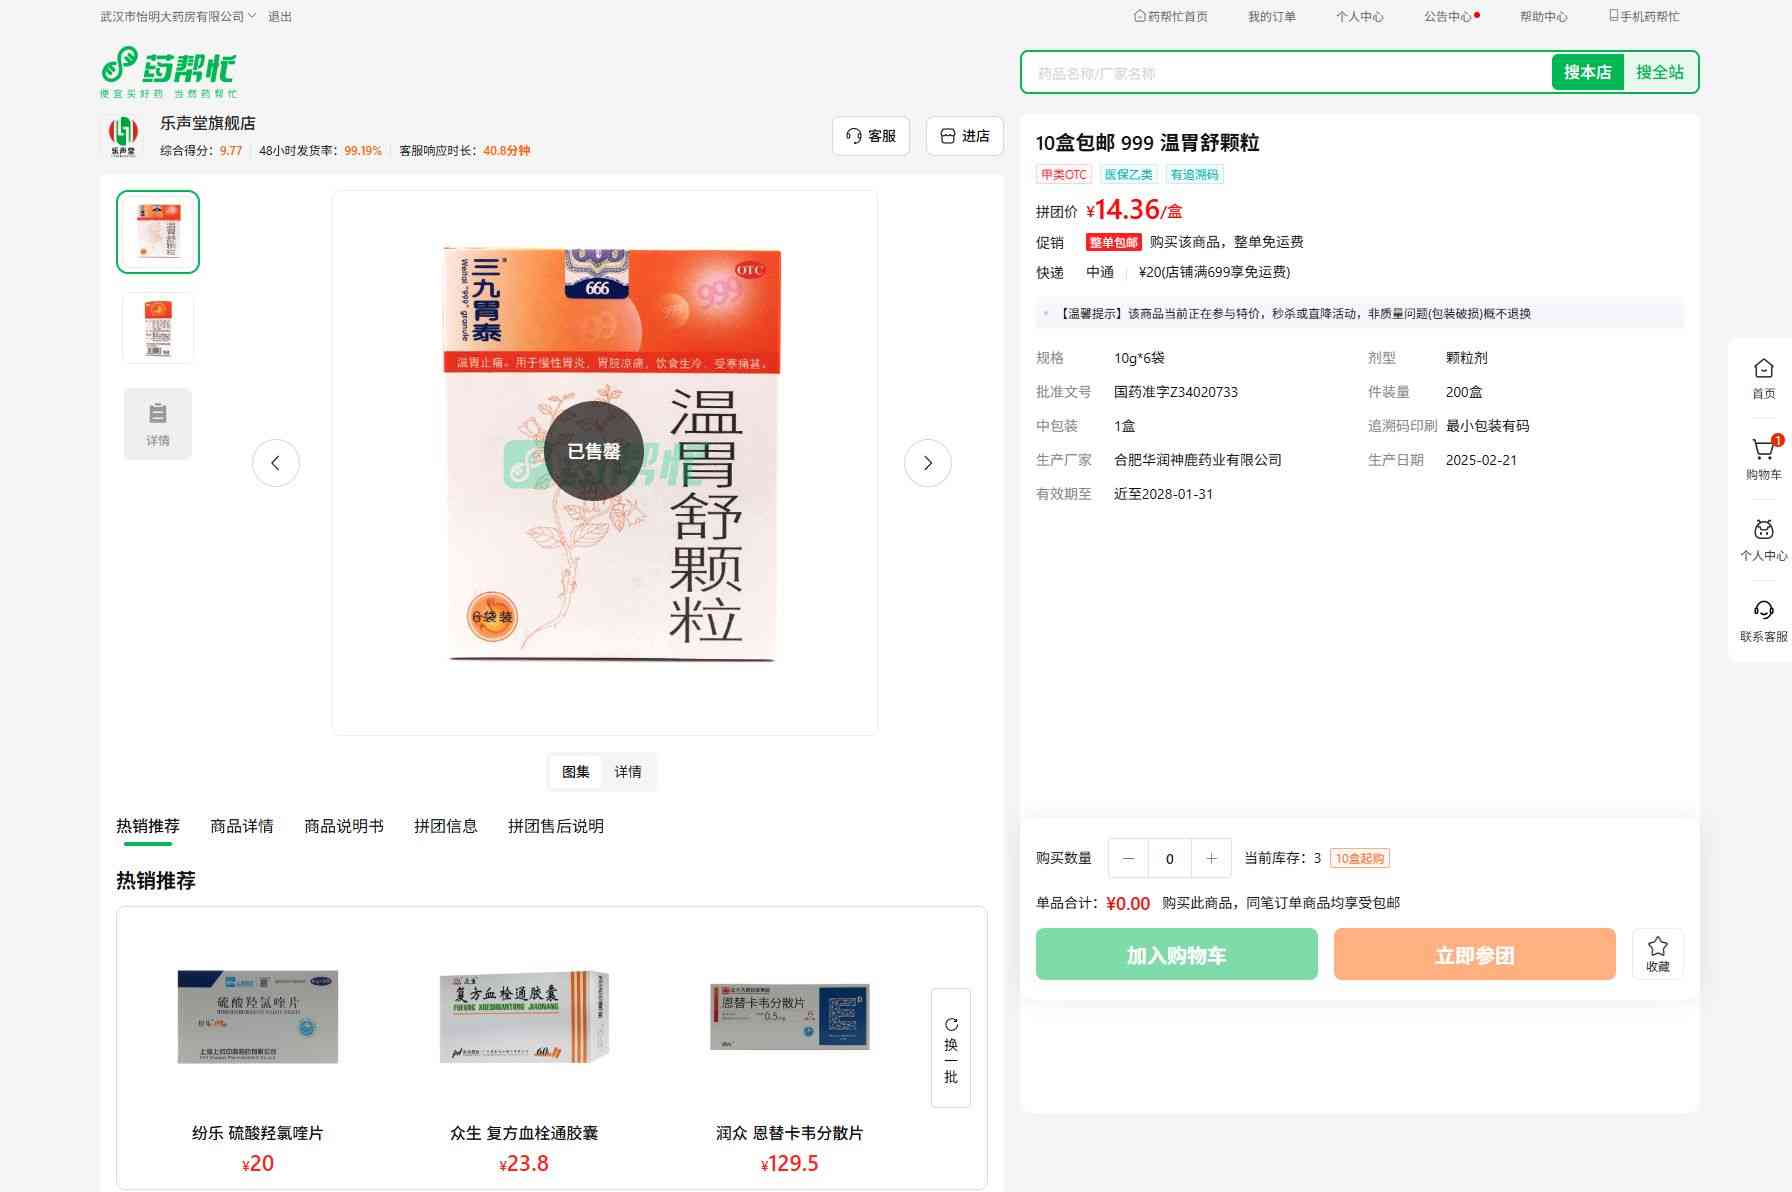The width and height of the screenshot is (1792, 1192).
Task: Open personal center icon in right sidebar
Action: (x=1763, y=531)
